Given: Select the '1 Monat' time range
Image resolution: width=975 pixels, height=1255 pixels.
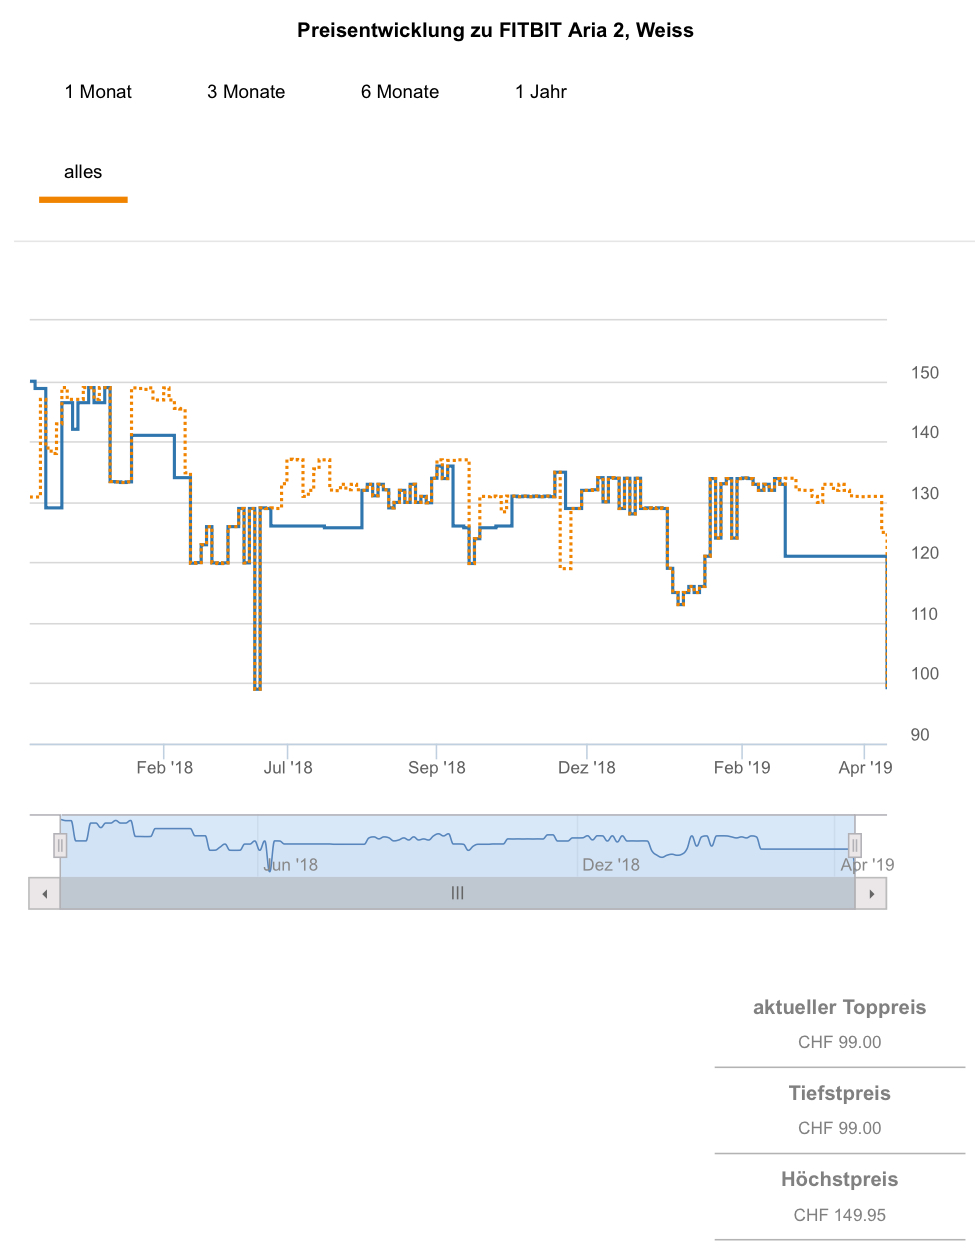Looking at the screenshot, I should pos(98,92).
